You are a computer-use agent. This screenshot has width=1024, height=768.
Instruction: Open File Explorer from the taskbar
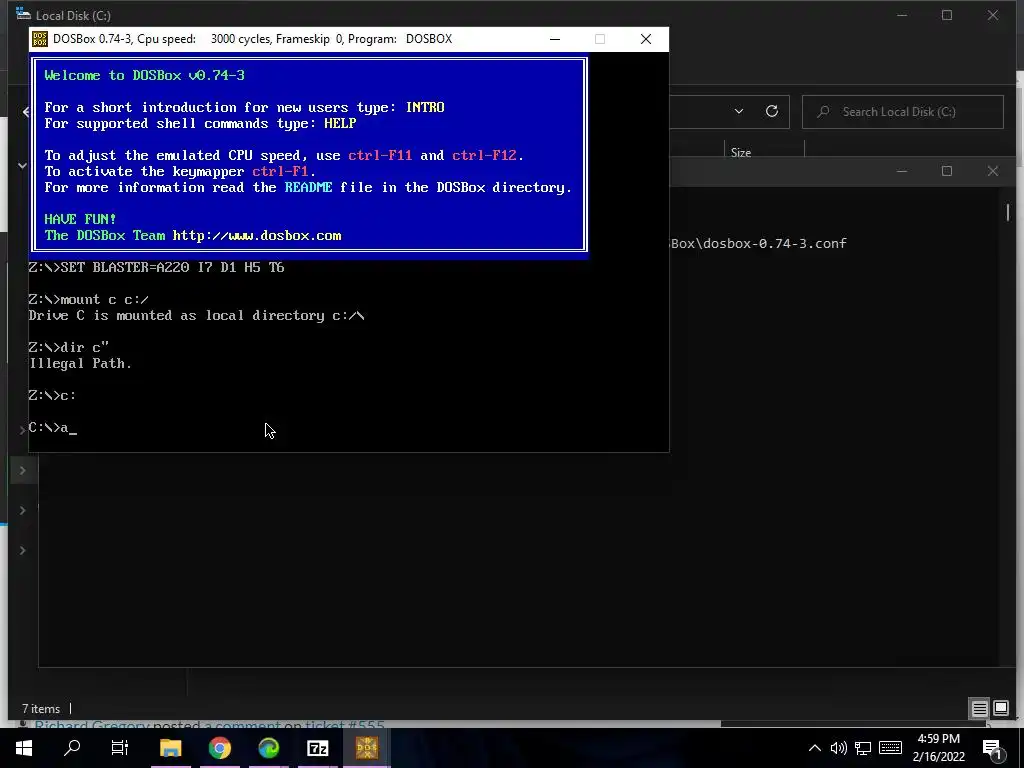tap(170, 748)
